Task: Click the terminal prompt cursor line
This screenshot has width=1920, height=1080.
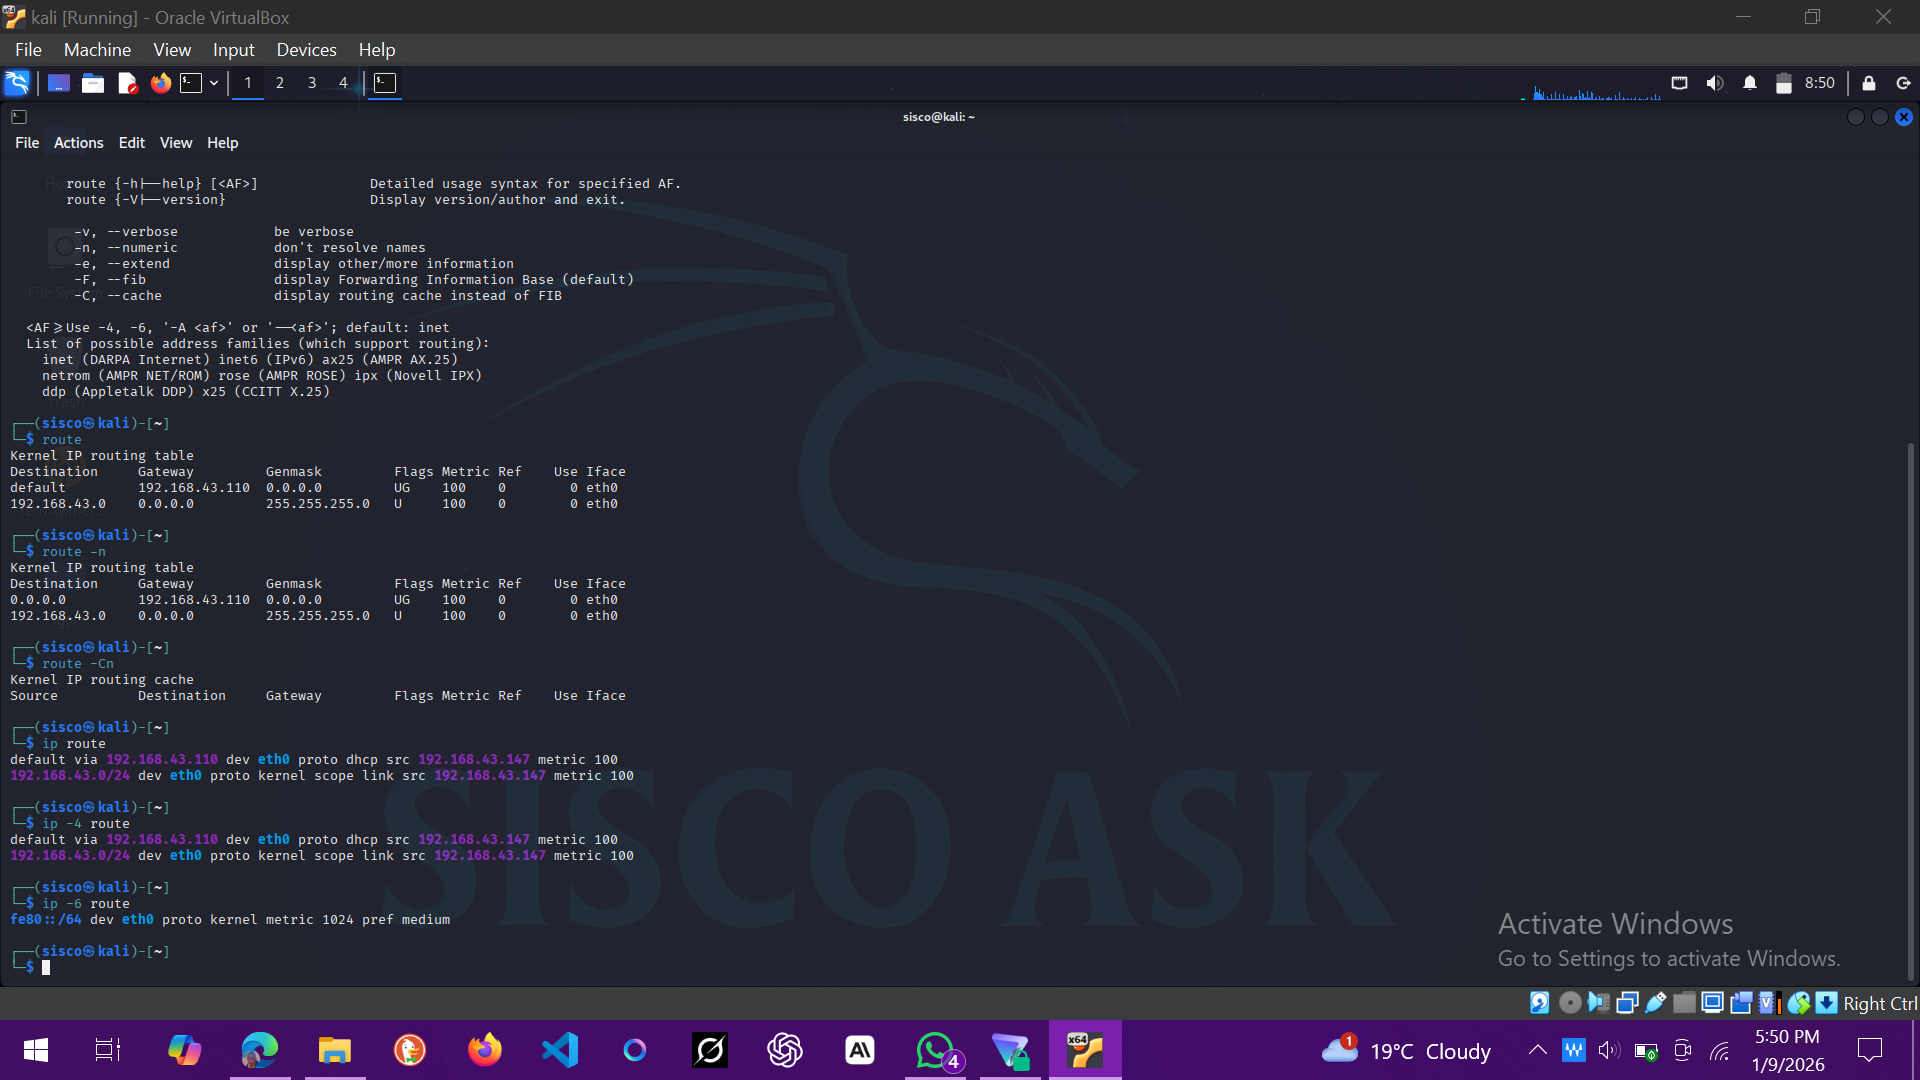Action: coord(46,967)
